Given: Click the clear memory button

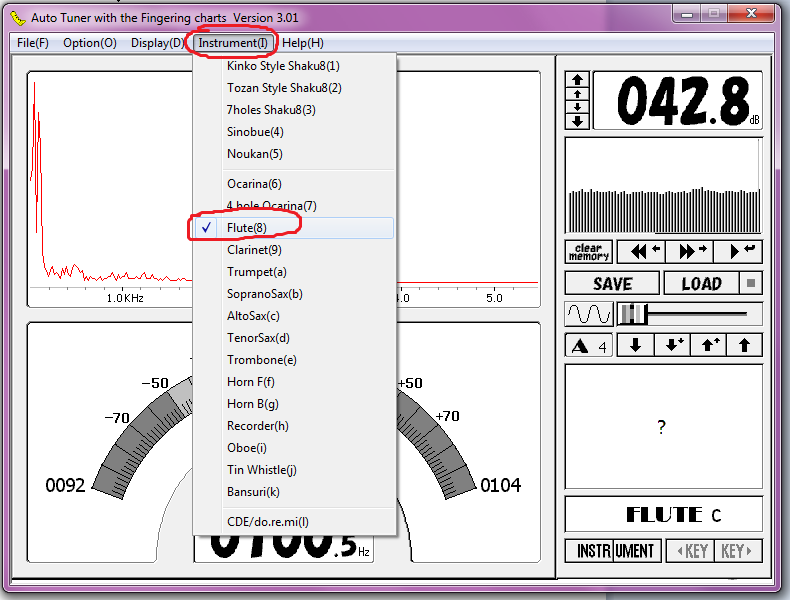Looking at the screenshot, I should 588,251.
